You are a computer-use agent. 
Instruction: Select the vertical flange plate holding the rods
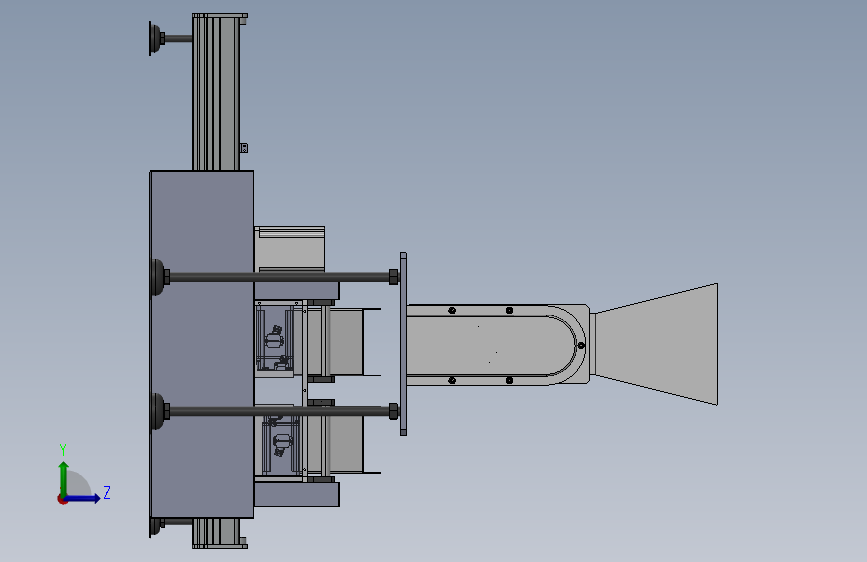[x=403, y=344]
